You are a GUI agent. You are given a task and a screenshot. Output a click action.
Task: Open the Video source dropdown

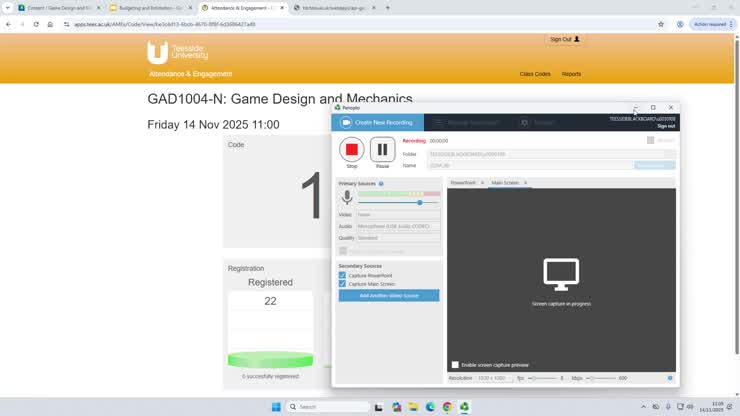click(x=398, y=214)
